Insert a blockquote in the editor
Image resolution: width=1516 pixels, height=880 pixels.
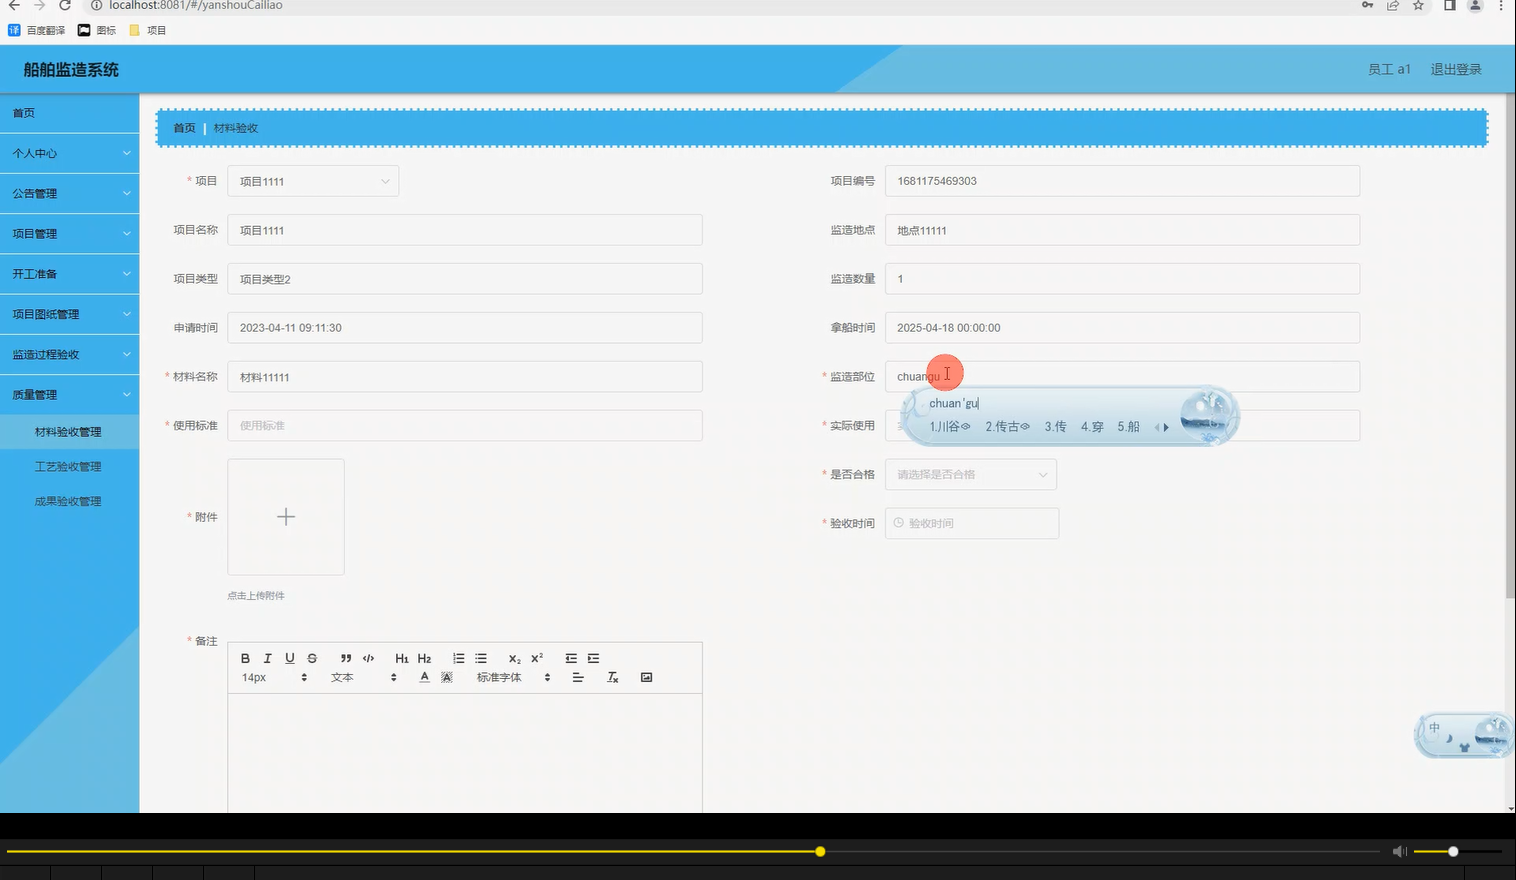coord(346,658)
